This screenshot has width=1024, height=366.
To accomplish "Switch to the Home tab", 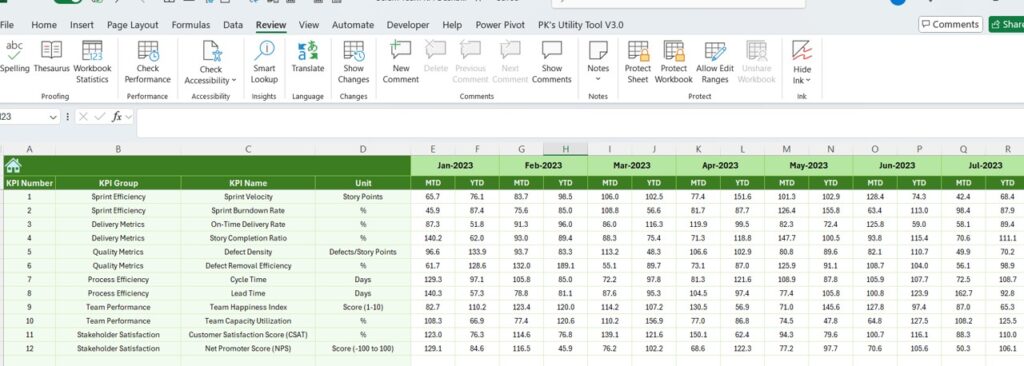I will [x=44, y=25].
